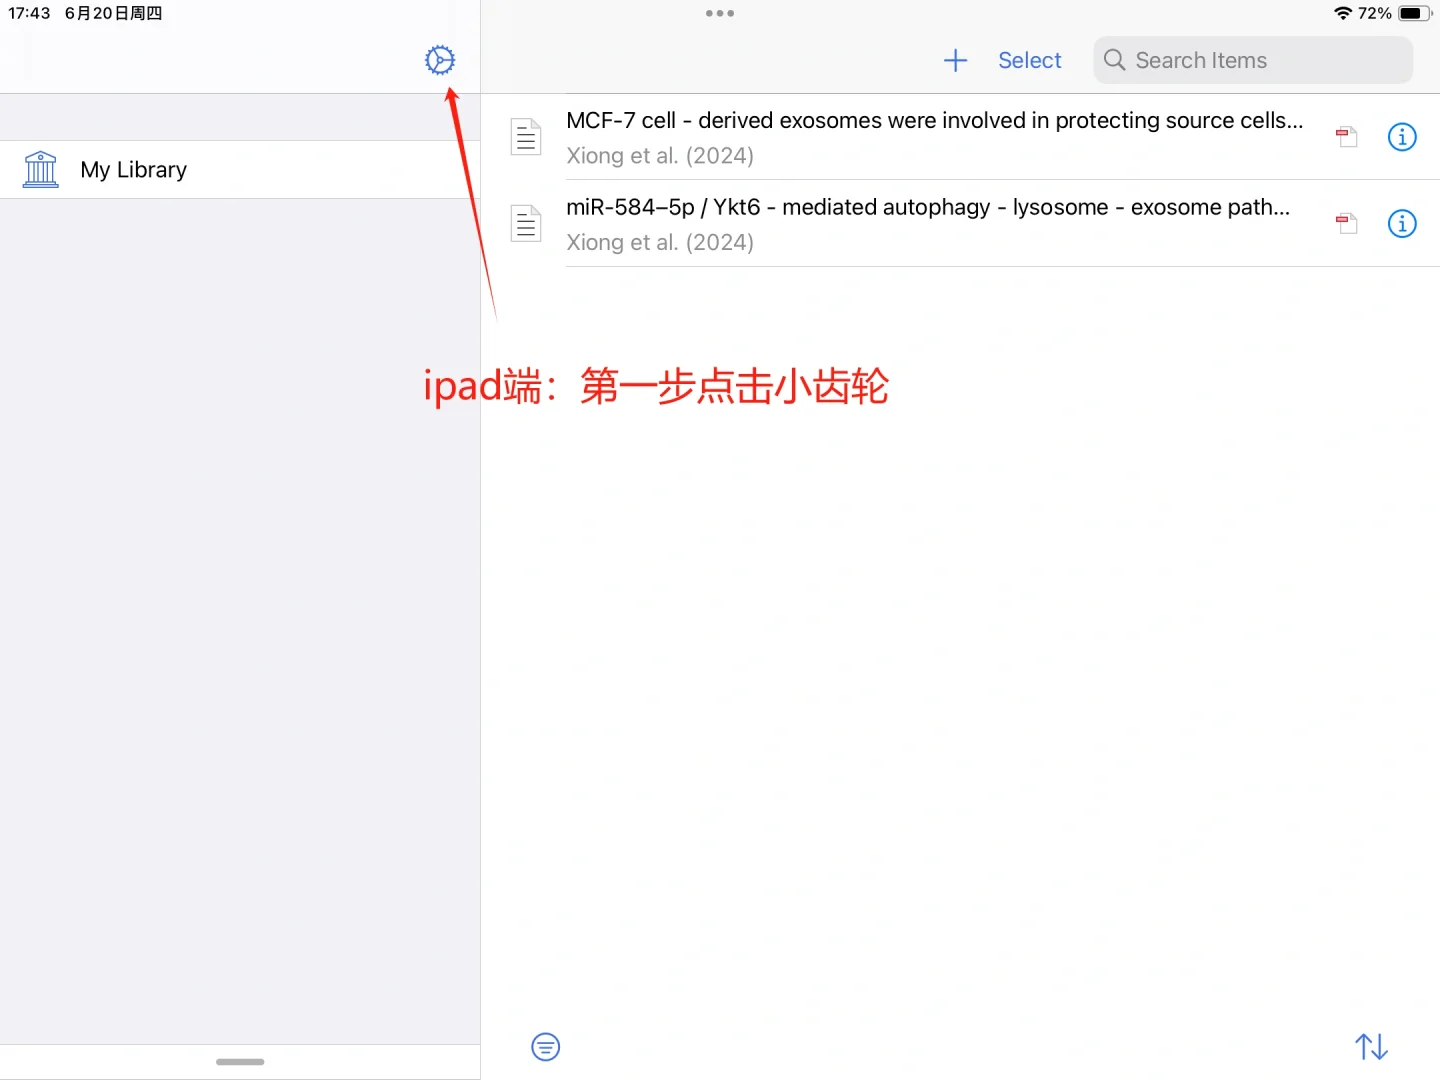Open the PDF attachment of the MCF-7 paper
Image resolution: width=1440 pixels, height=1080 pixels.
(x=1346, y=137)
